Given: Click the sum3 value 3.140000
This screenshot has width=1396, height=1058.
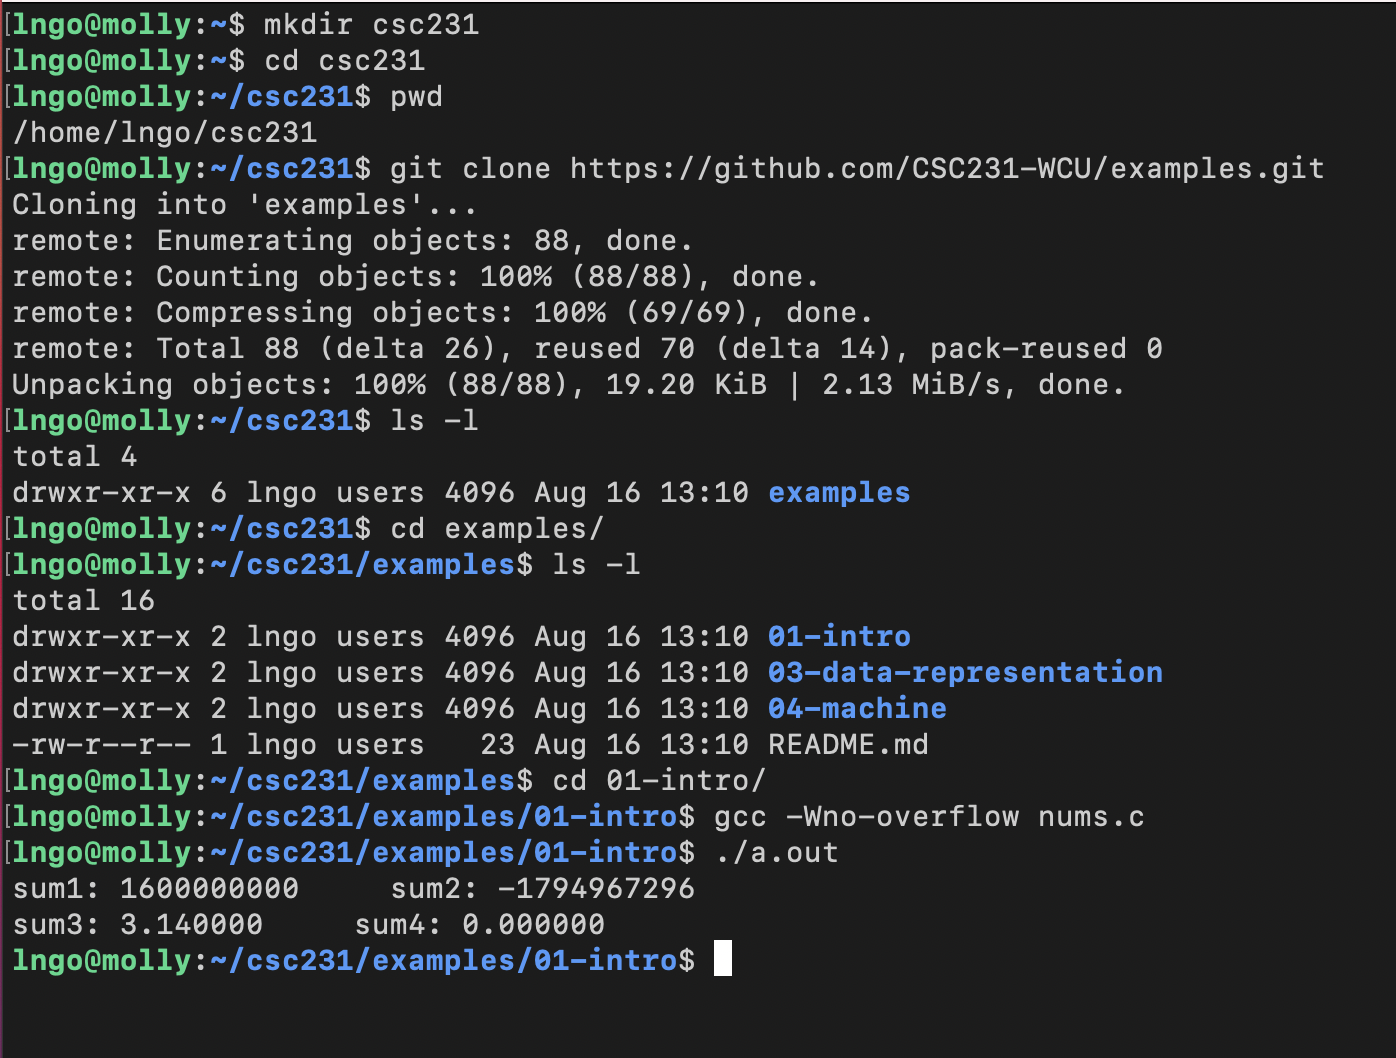Looking at the screenshot, I should (191, 924).
